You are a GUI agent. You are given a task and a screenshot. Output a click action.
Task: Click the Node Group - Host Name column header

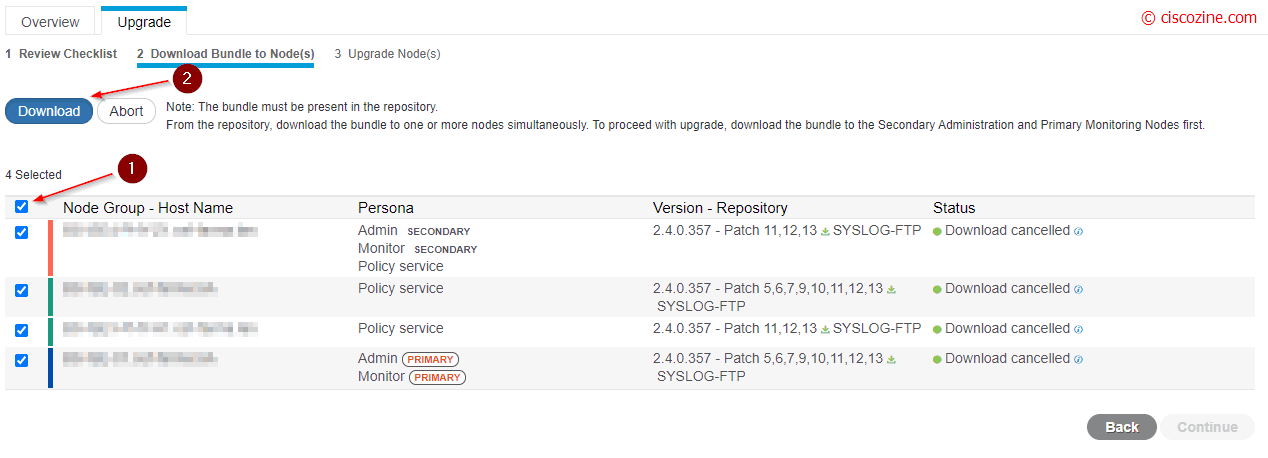[x=148, y=208]
